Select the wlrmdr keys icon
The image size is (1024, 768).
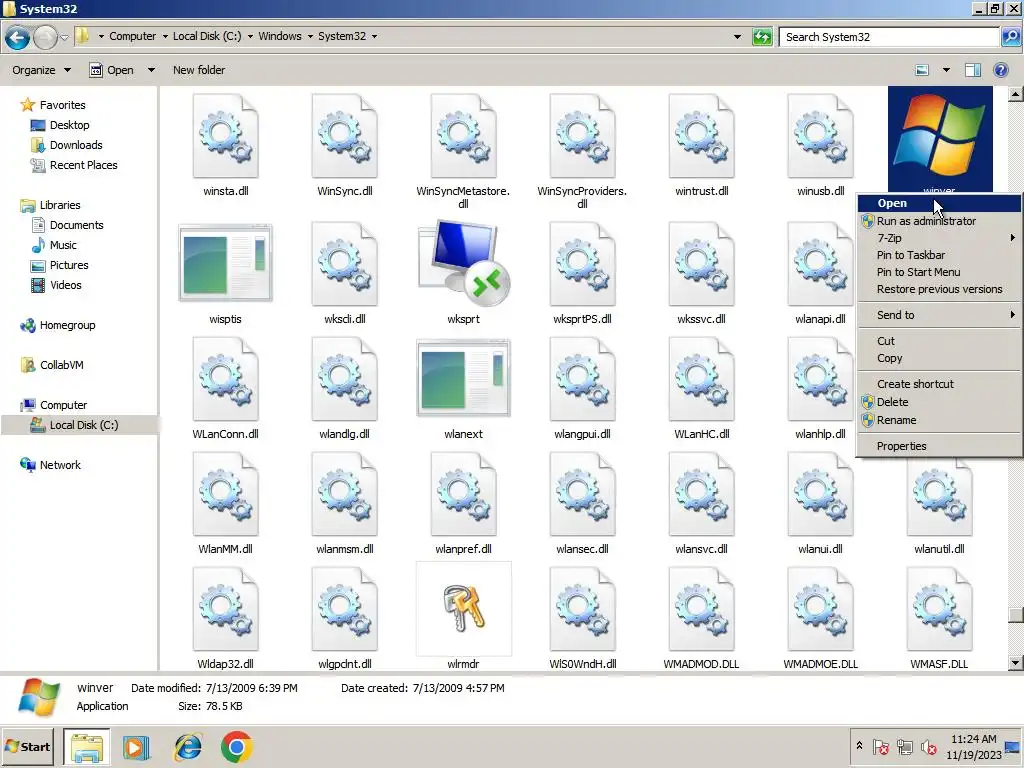[x=463, y=608]
